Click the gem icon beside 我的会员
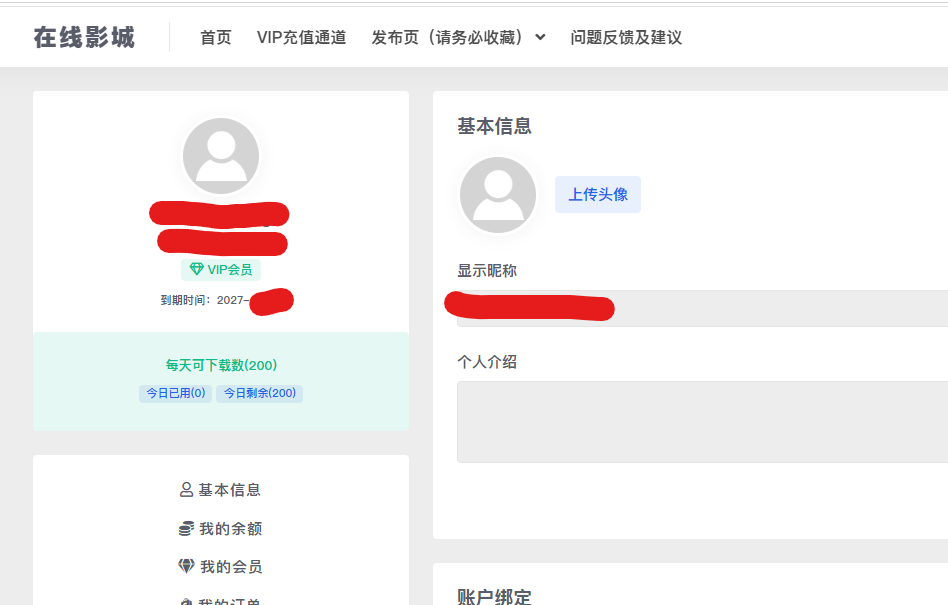 (186, 566)
